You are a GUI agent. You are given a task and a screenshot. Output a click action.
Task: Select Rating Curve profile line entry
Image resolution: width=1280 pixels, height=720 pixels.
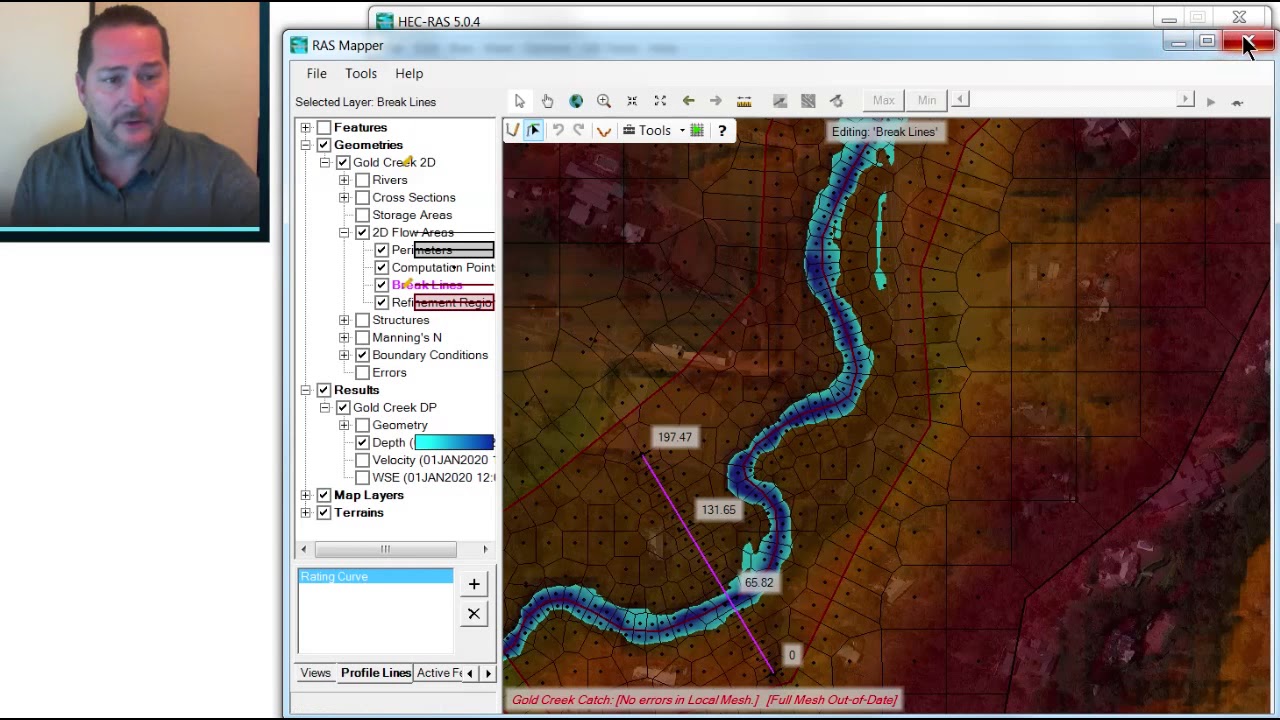coord(375,576)
